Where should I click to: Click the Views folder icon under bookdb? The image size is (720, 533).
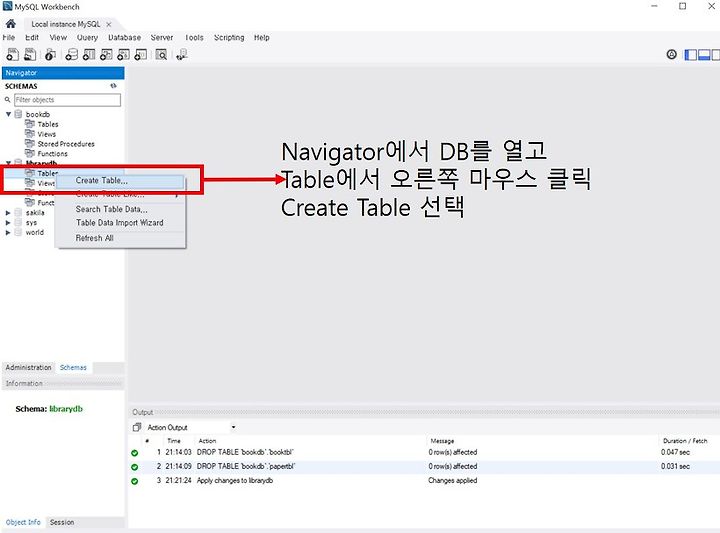(x=30, y=134)
